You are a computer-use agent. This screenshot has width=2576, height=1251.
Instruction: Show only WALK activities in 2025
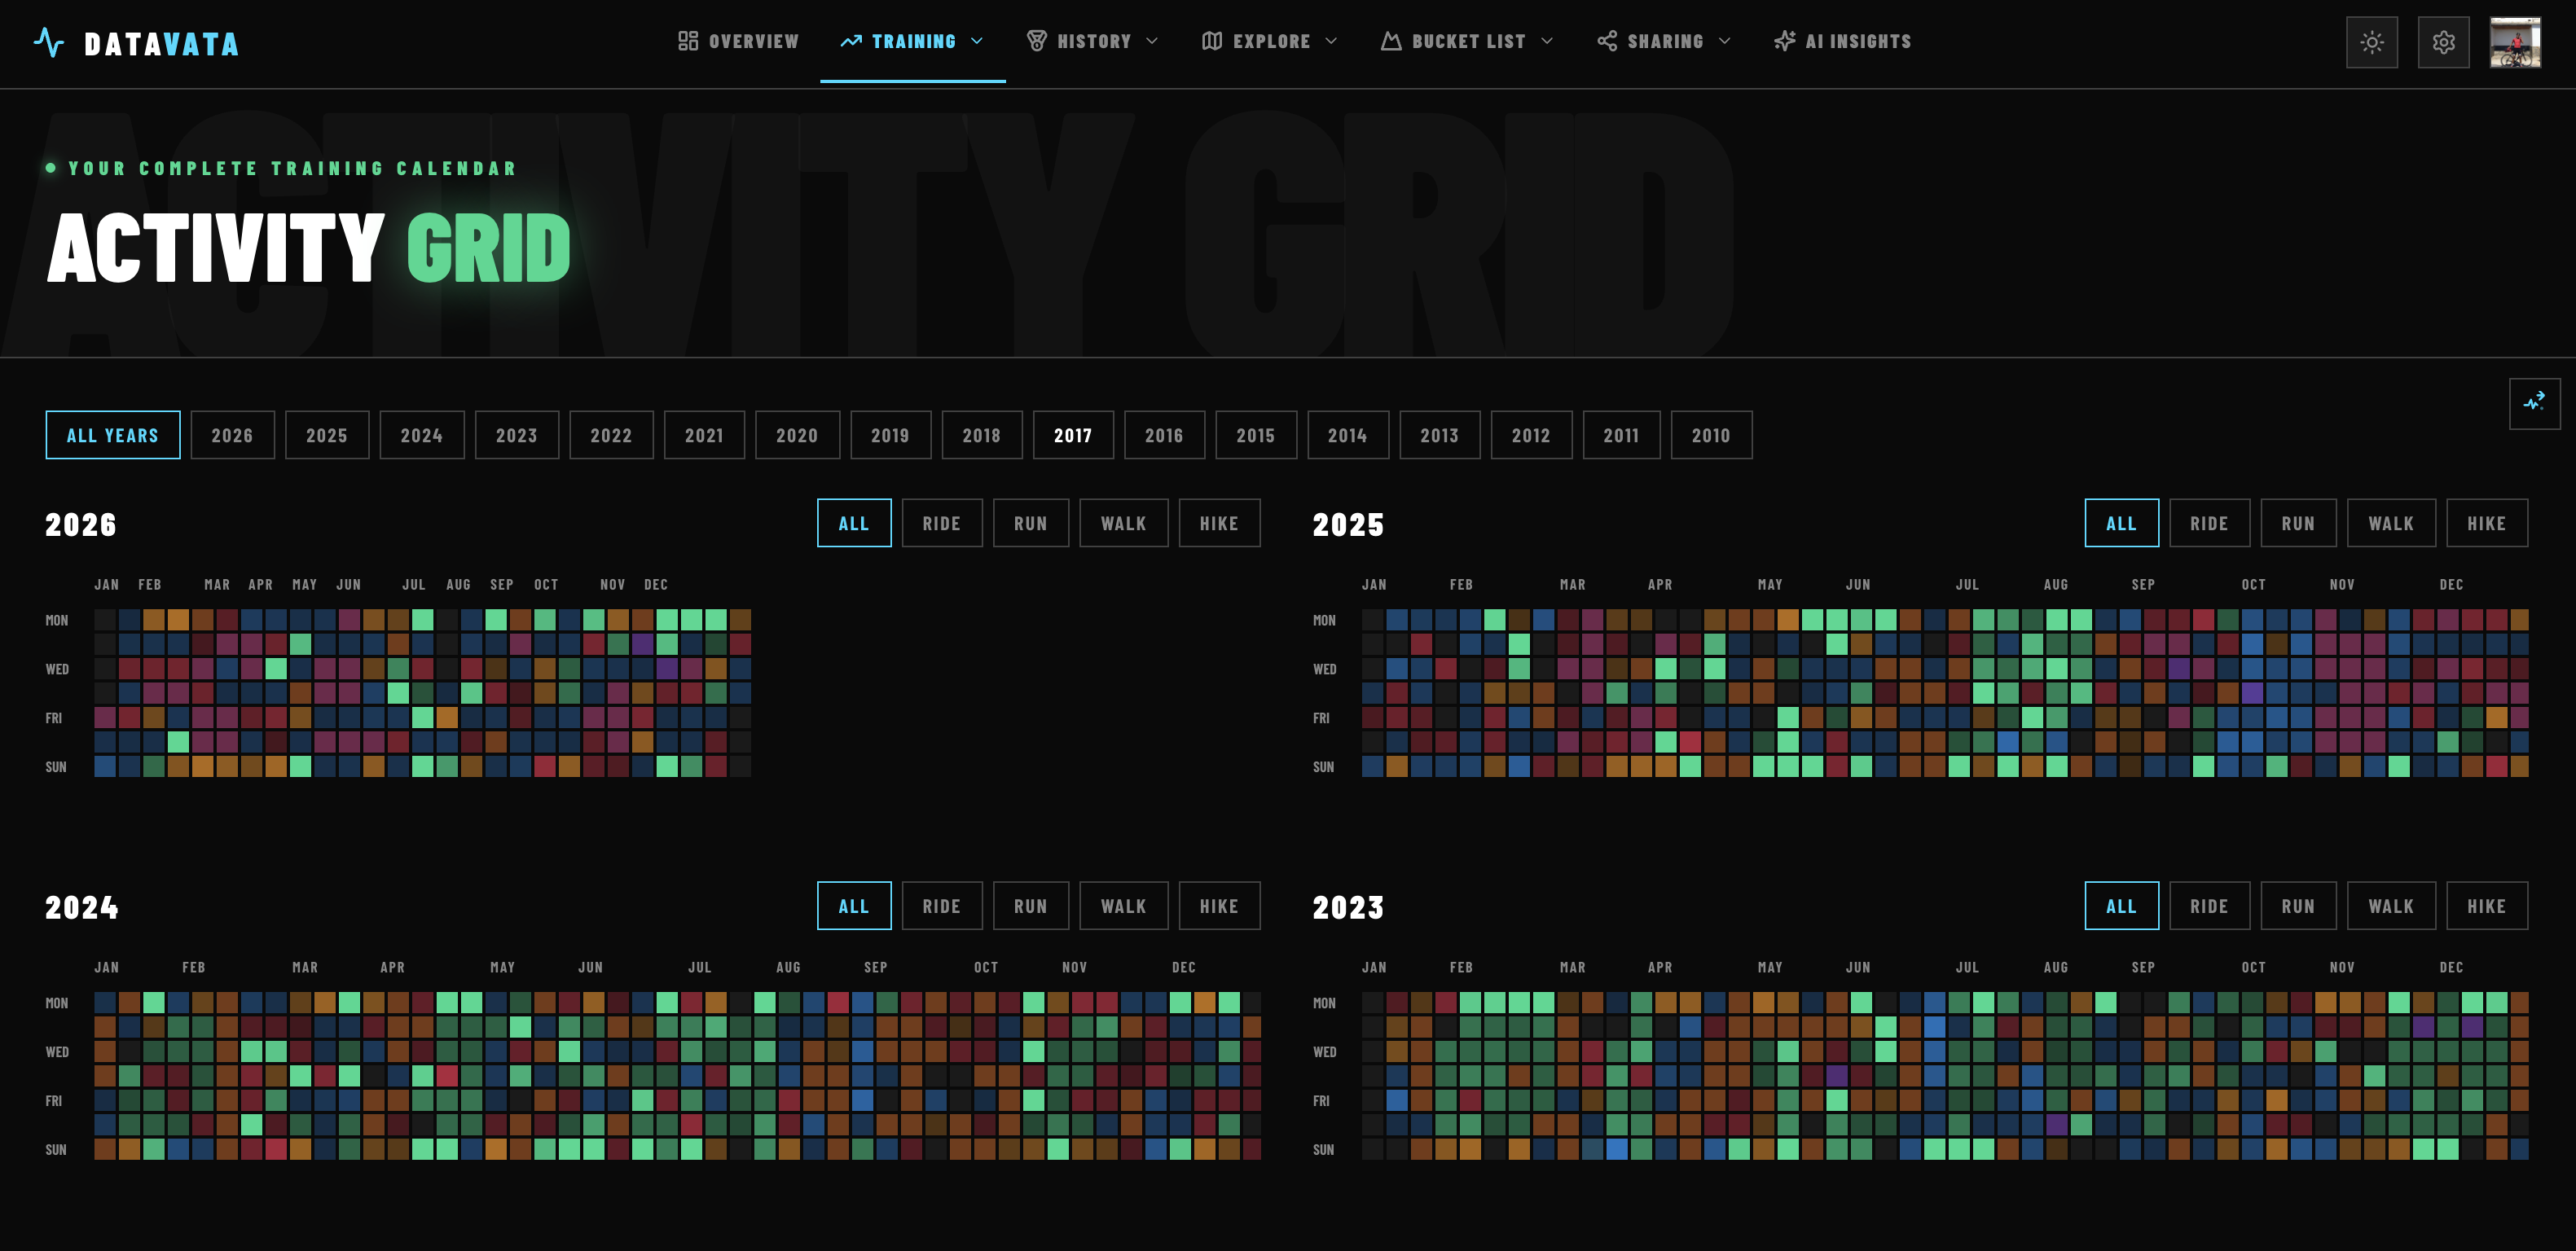(2391, 523)
